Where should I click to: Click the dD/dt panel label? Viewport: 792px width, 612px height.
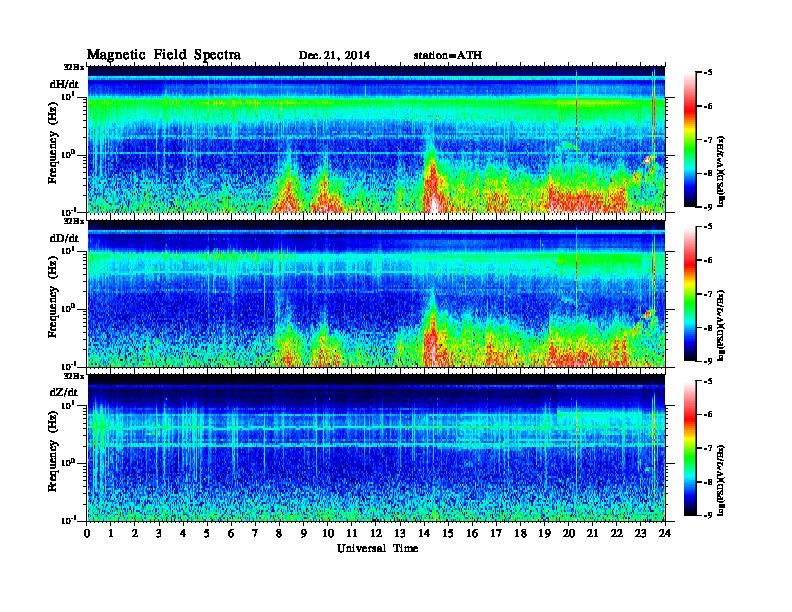[x=64, y=238]
